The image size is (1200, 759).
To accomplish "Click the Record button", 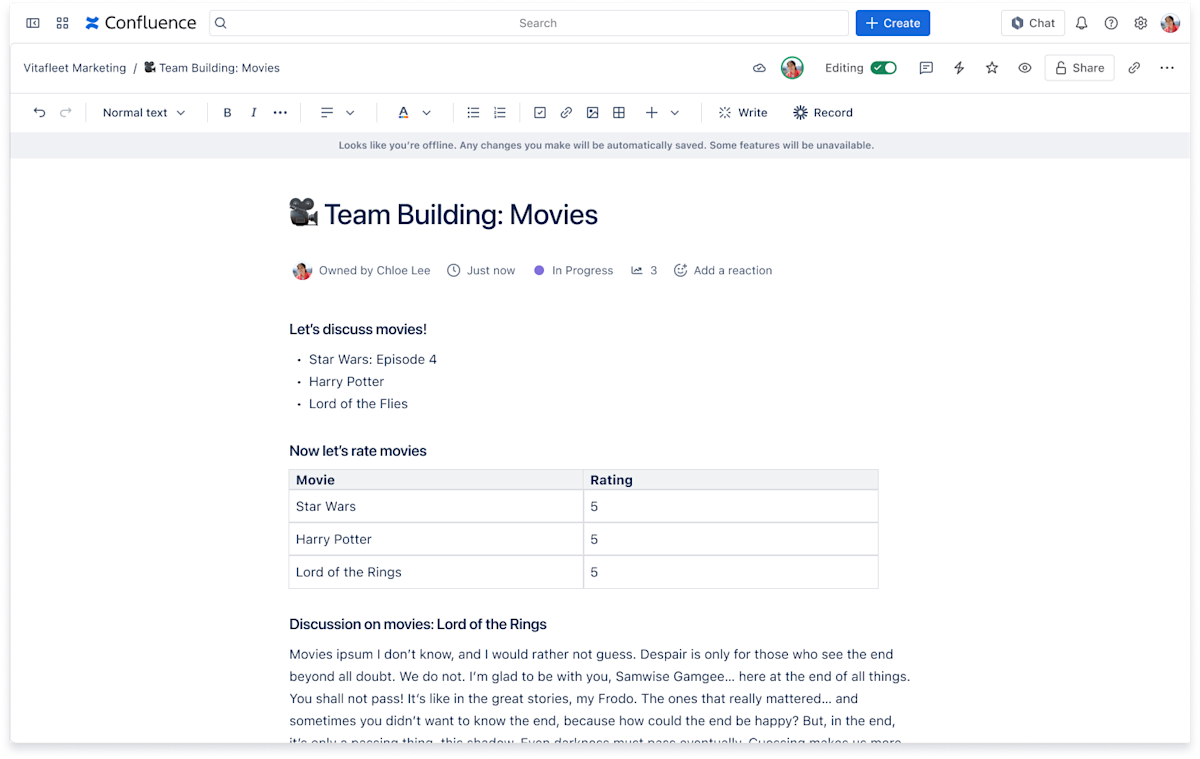I will tap(823, 113).
